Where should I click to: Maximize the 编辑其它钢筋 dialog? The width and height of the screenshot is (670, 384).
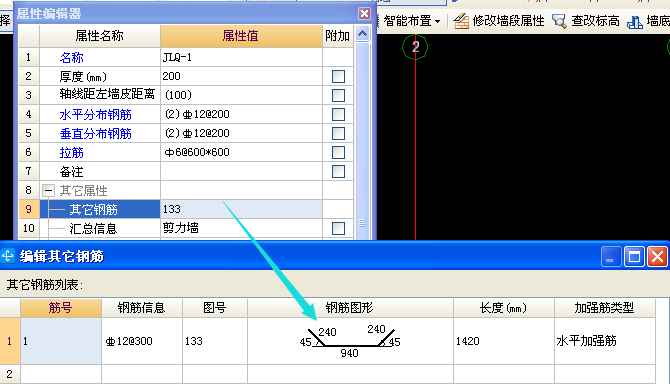(634, 257)
